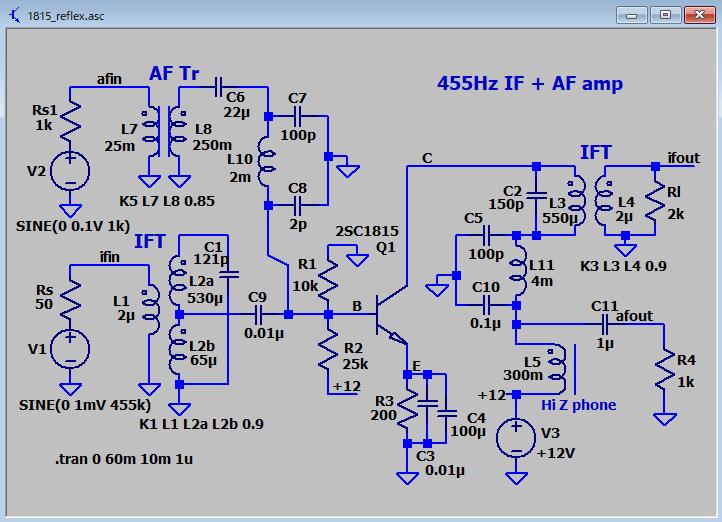Select inductor L10 coil symbol
The height and width of the screenshot is (522, 722).
[x=267, y=162]
